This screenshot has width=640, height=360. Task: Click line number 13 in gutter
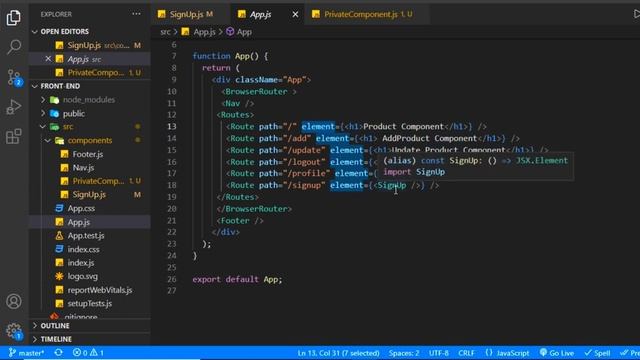172,127
